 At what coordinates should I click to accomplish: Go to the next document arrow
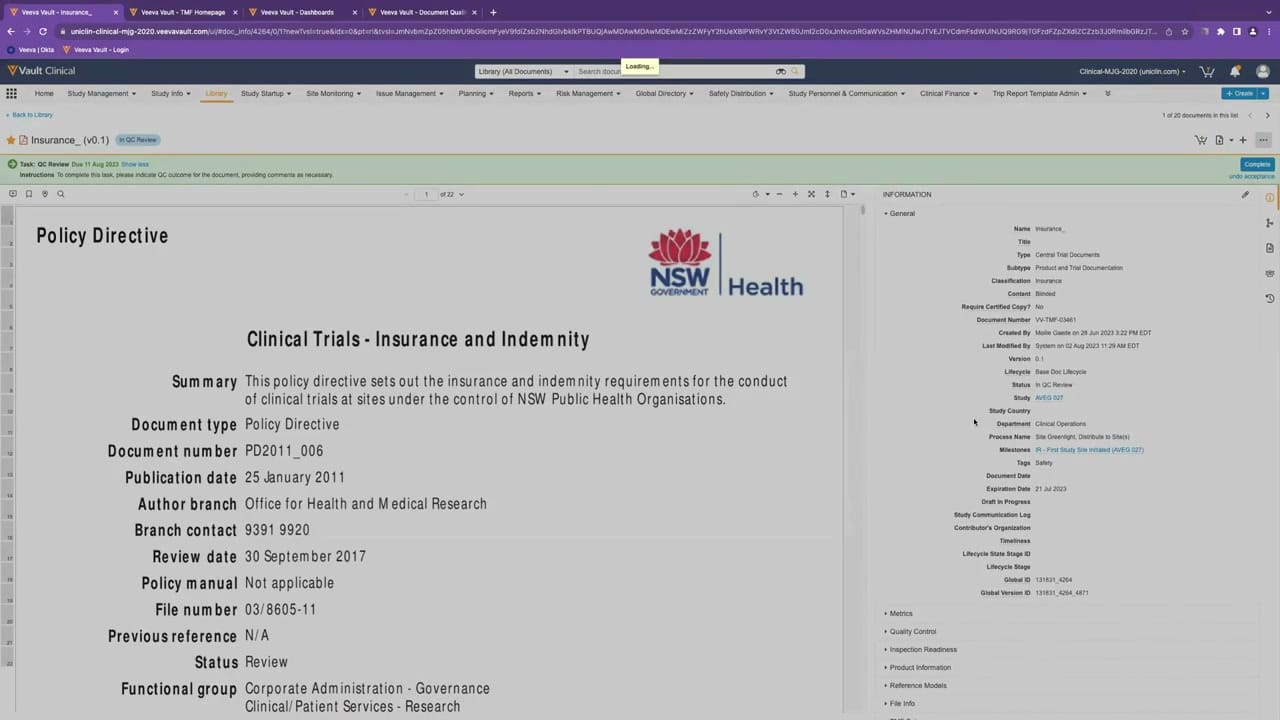[x=1267, y=115]
